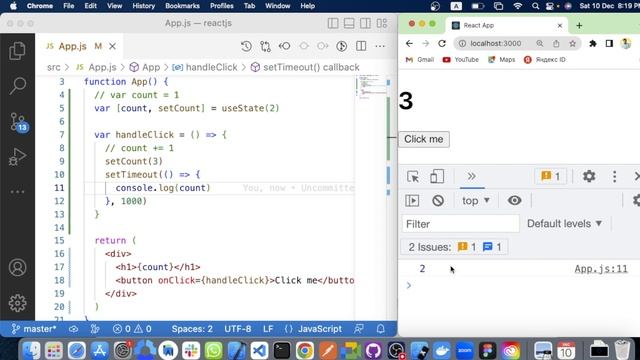The height and width of the screenshot is (360, 640).
Task: Click the editor minimap preview
Action: tap(371, 87)
